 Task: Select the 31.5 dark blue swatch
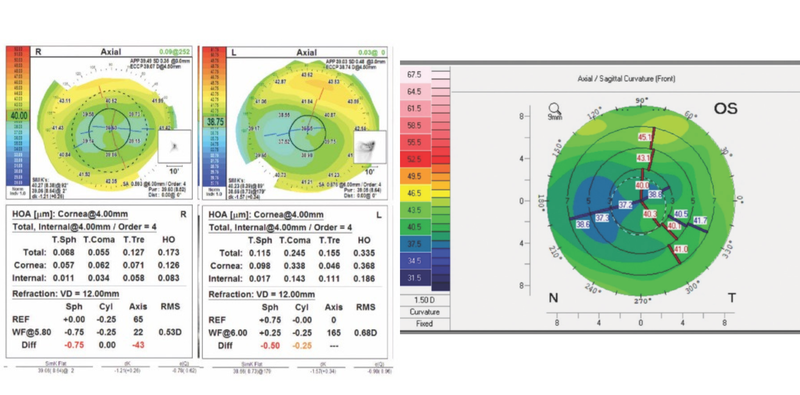(x=414, y=278)
